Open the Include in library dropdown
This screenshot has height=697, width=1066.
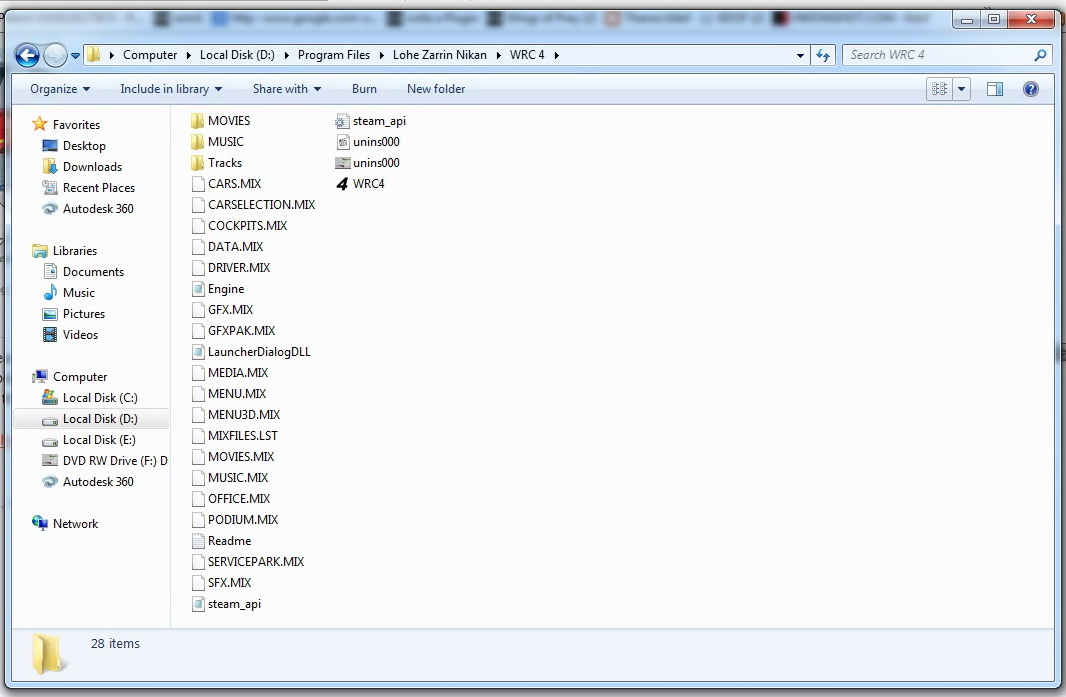[x=171, y=89]
